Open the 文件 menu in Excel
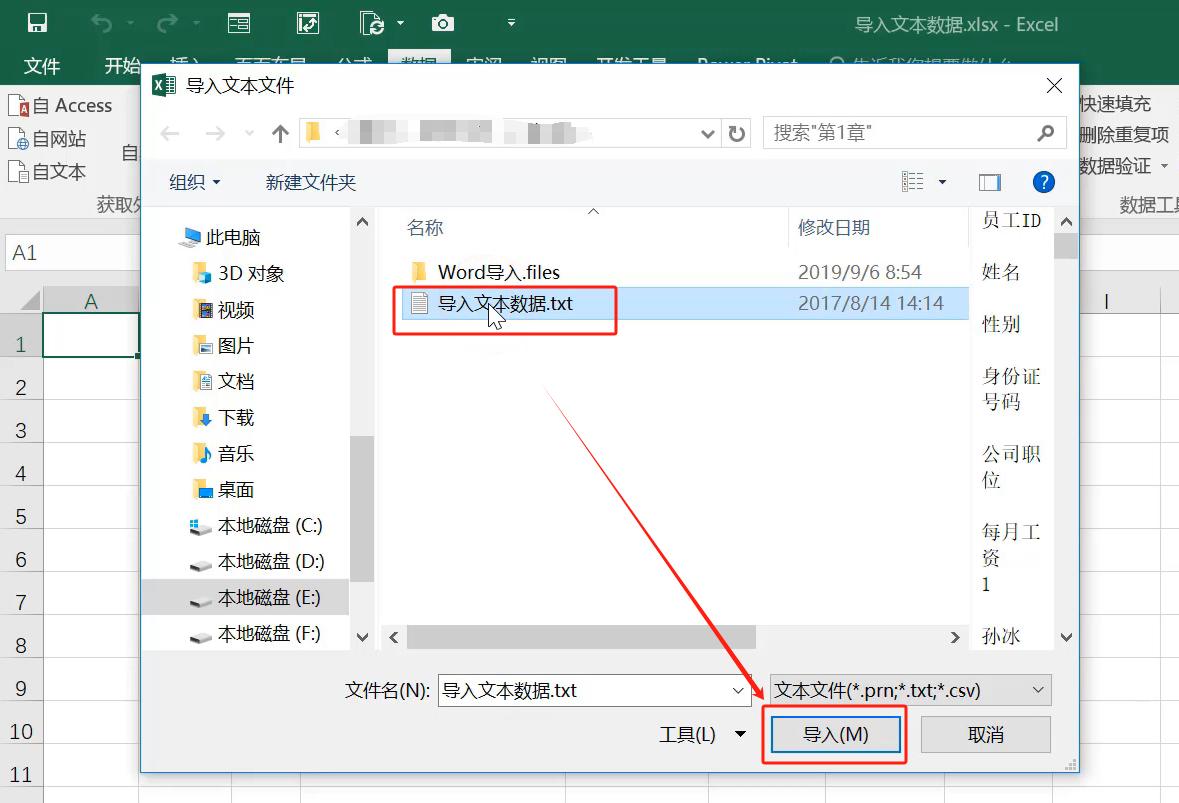This screenshot has height=803, width=1179. tap(41, 66)
